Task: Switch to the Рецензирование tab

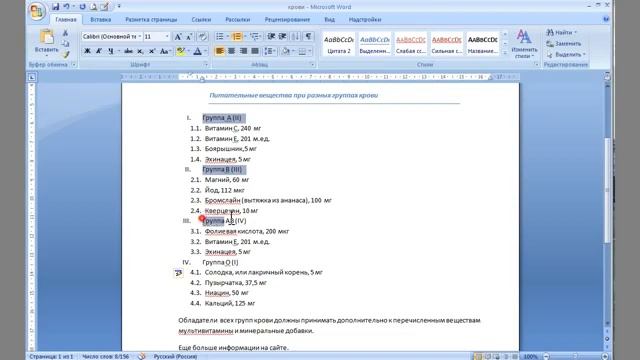Action: click(x=287, y=20)
